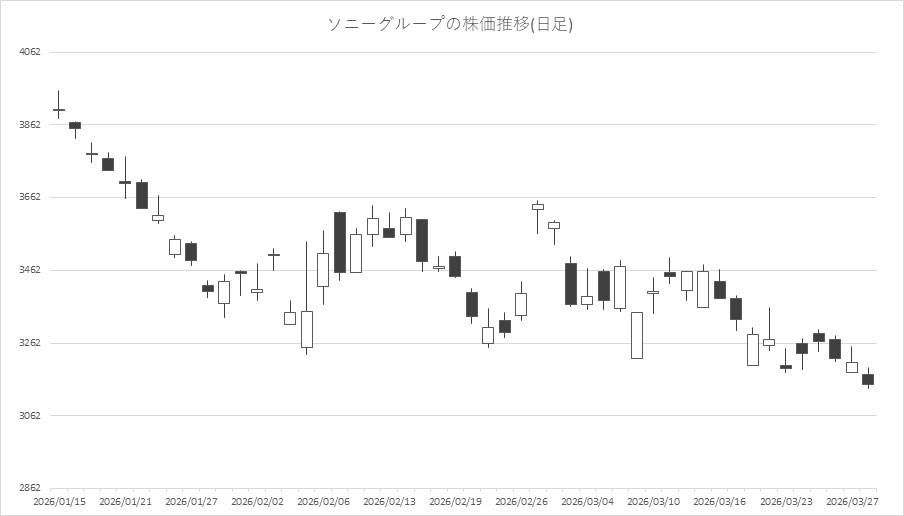The height and width of the screenshot is (516, 904).
Task: Click the 2026/01/15 date label
Action: tap(58, 502)
